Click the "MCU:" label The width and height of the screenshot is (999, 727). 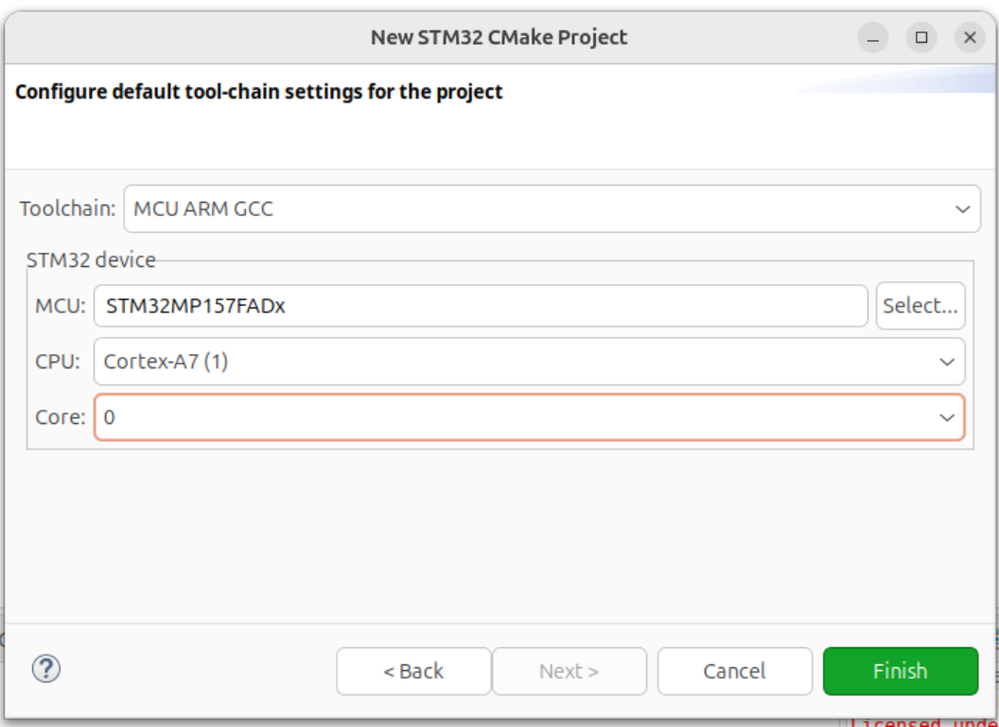[x=60, y=306]
